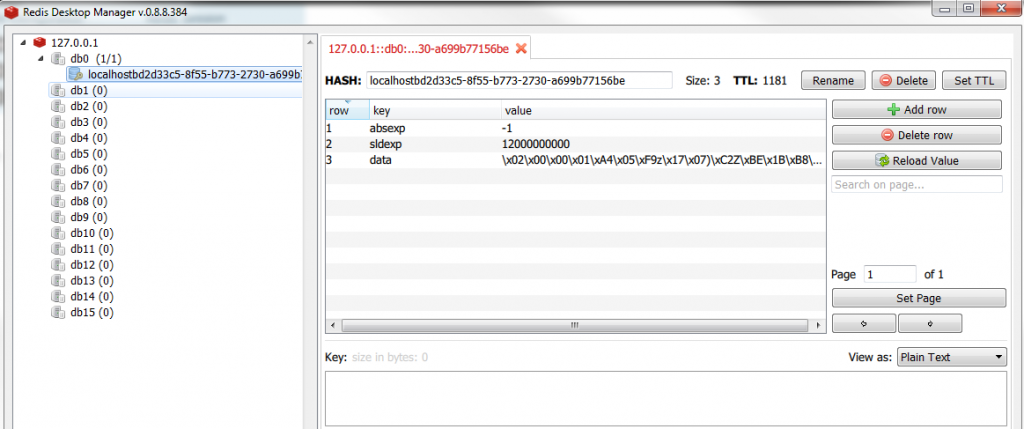The height and width of the screenshot is (429, 1024).
Task: Close the 127.0.0.1::db0 tab with red X
Action: [521, 48]
